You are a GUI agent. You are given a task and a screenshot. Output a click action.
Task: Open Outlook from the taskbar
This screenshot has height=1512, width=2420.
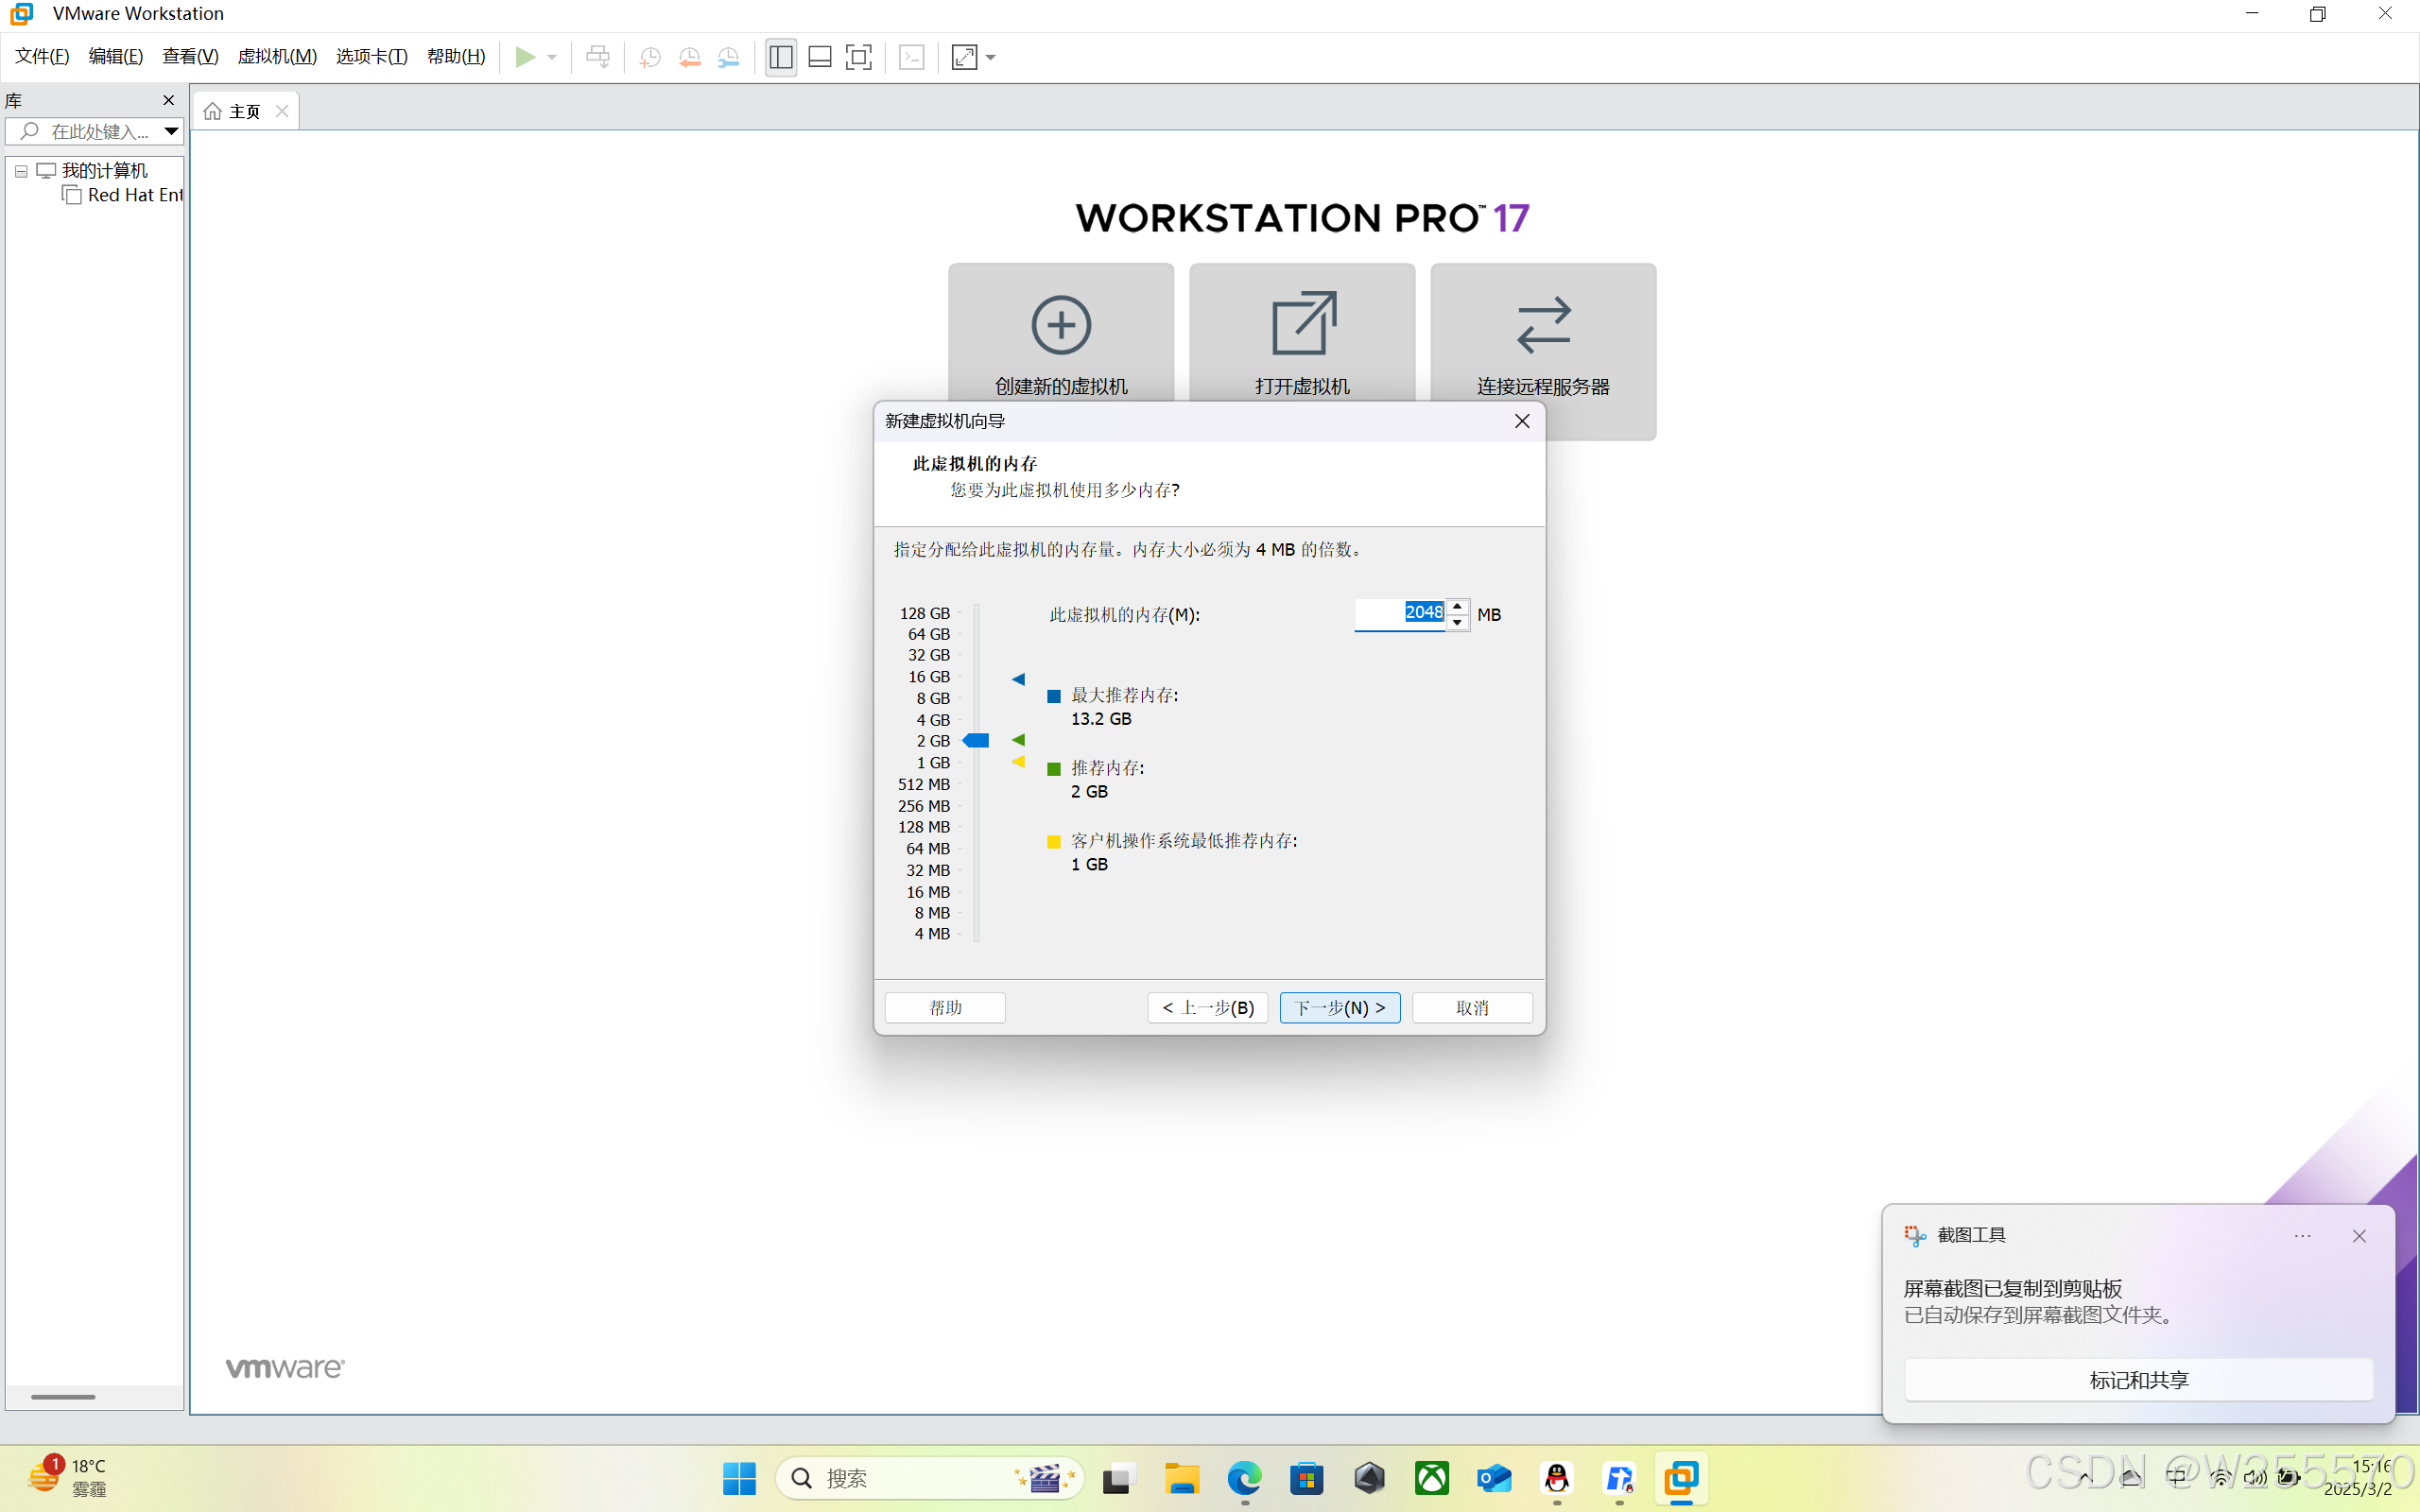click(x=1494, y=1478)
